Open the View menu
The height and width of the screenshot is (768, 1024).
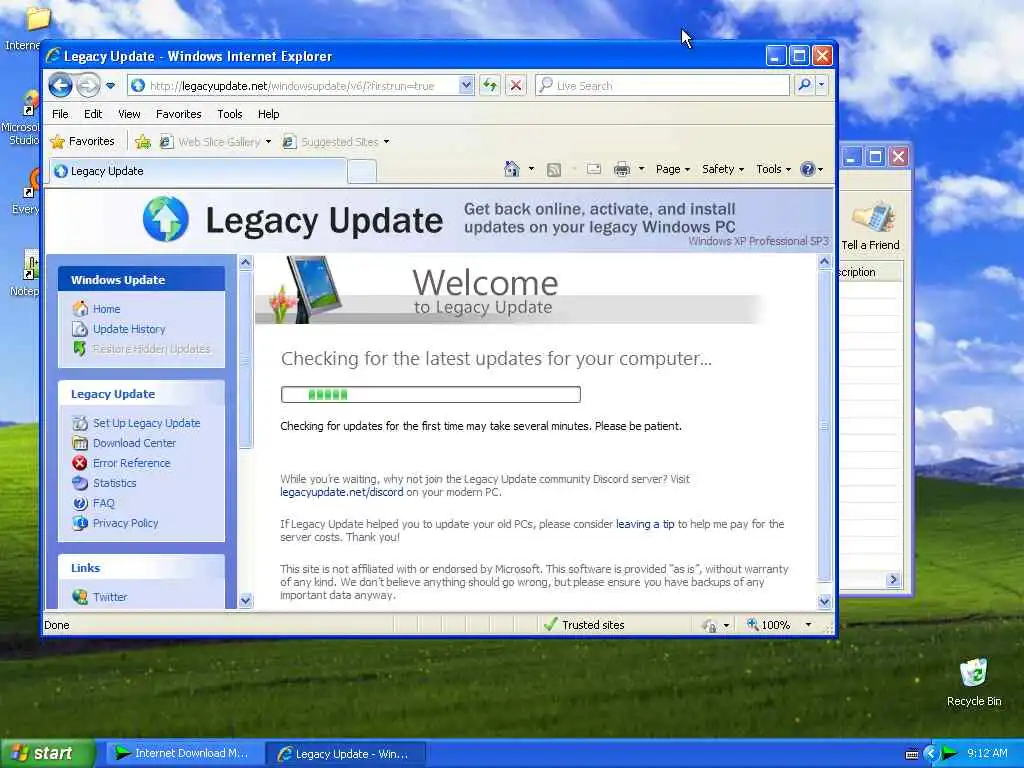point(129,114)
